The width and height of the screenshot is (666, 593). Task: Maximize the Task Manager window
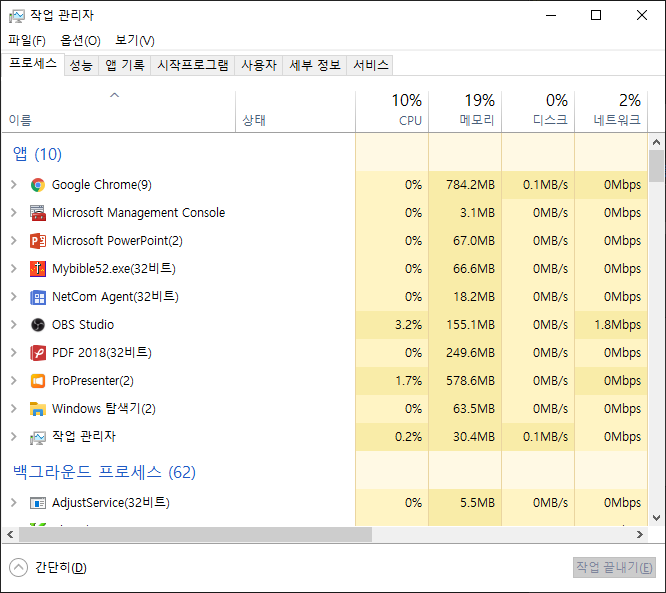pos(596,15)
